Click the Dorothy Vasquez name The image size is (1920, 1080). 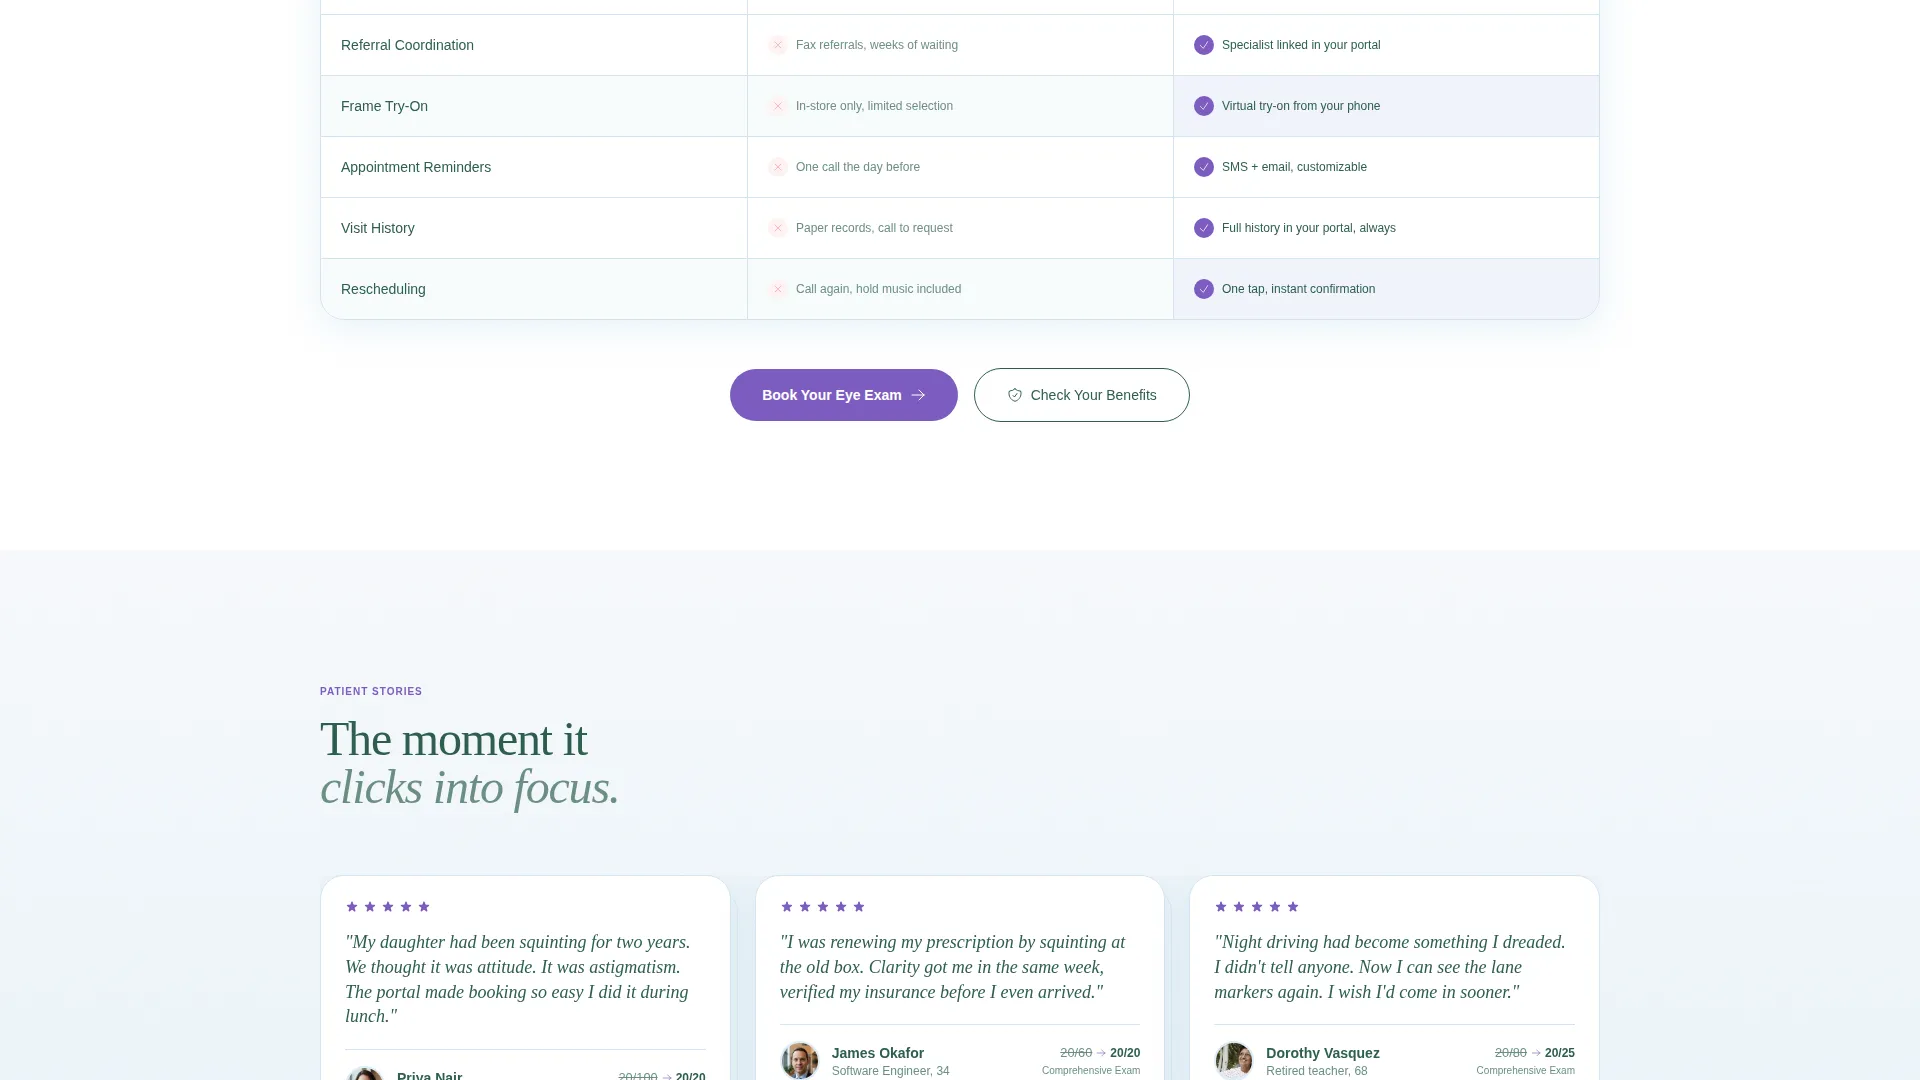(1322, 1053)
